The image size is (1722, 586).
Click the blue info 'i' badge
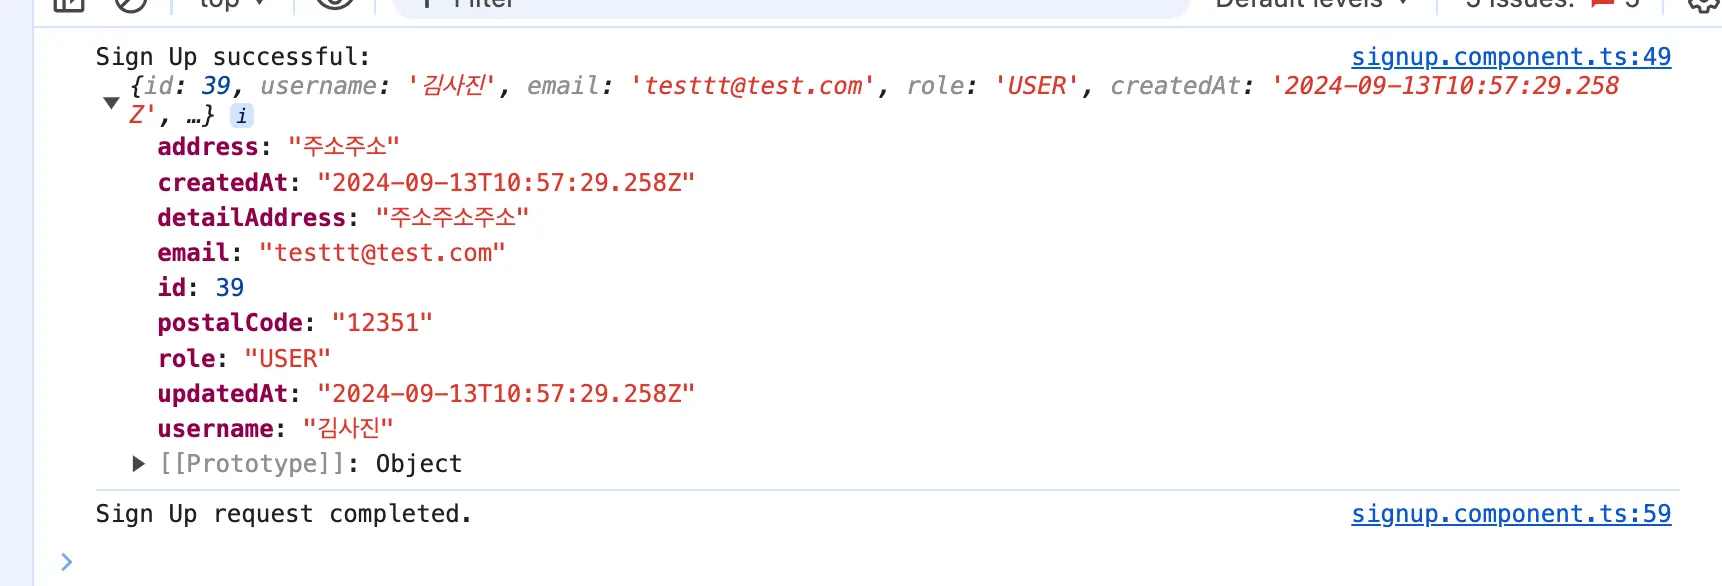coord(242,116)
